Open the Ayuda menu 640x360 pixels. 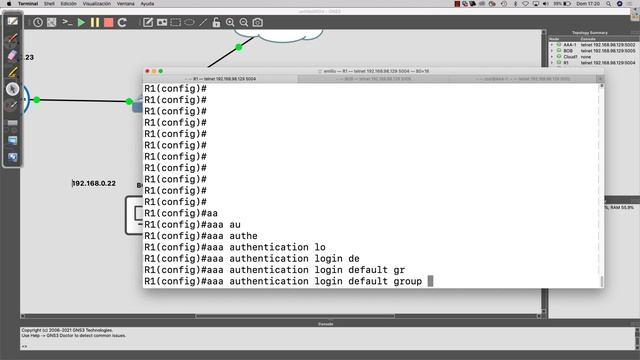coord(147,4)
